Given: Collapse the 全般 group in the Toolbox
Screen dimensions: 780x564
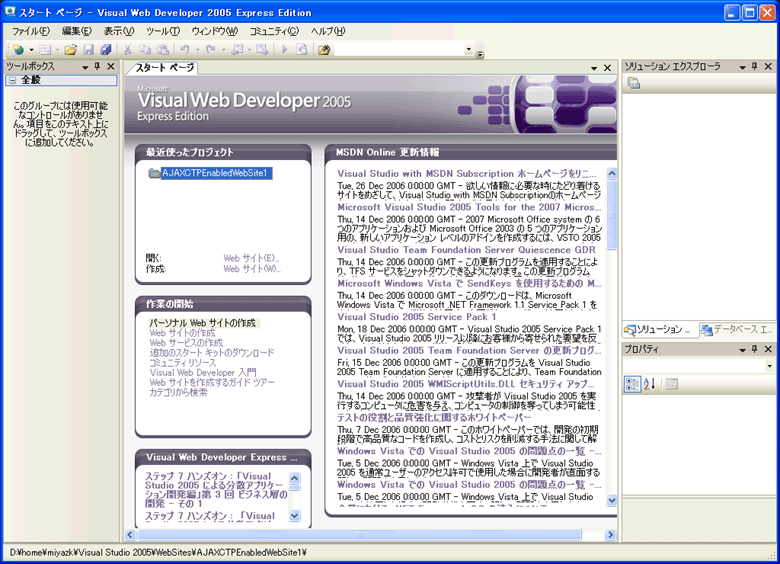Looking at the screenshot, I should 13,80.
